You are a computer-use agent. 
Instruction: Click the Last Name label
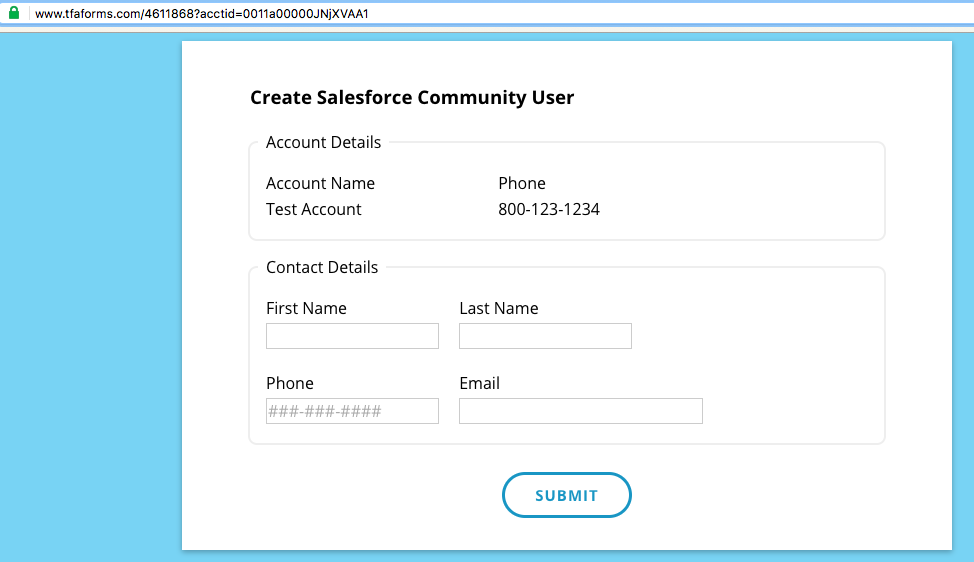tap(498, 308)
